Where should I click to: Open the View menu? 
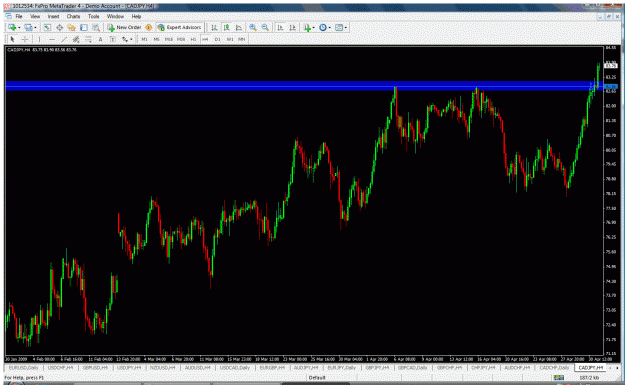pos(35,16)
